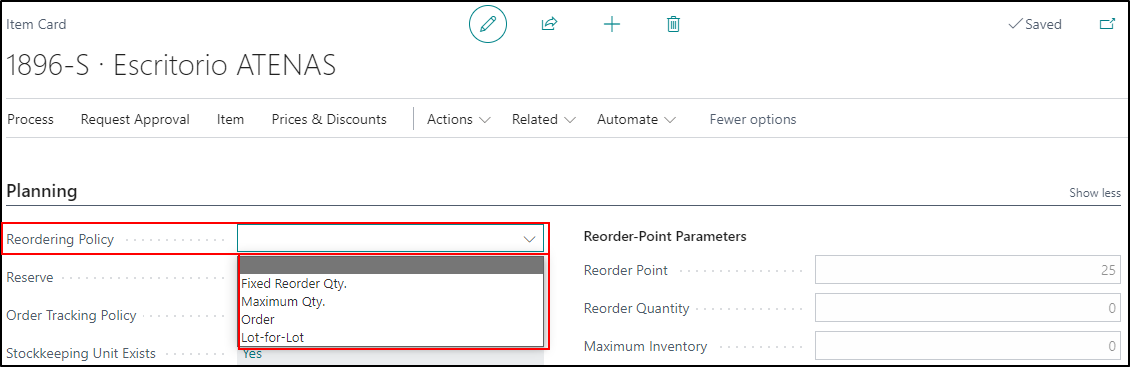Screen dimensions: 1130x367
Task: Open card in new window icon
Action: tap(1107, 25)
